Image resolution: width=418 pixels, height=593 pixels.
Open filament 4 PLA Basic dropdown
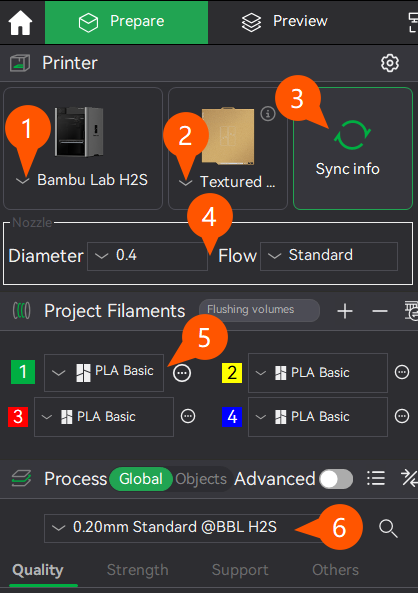(318, 417)
